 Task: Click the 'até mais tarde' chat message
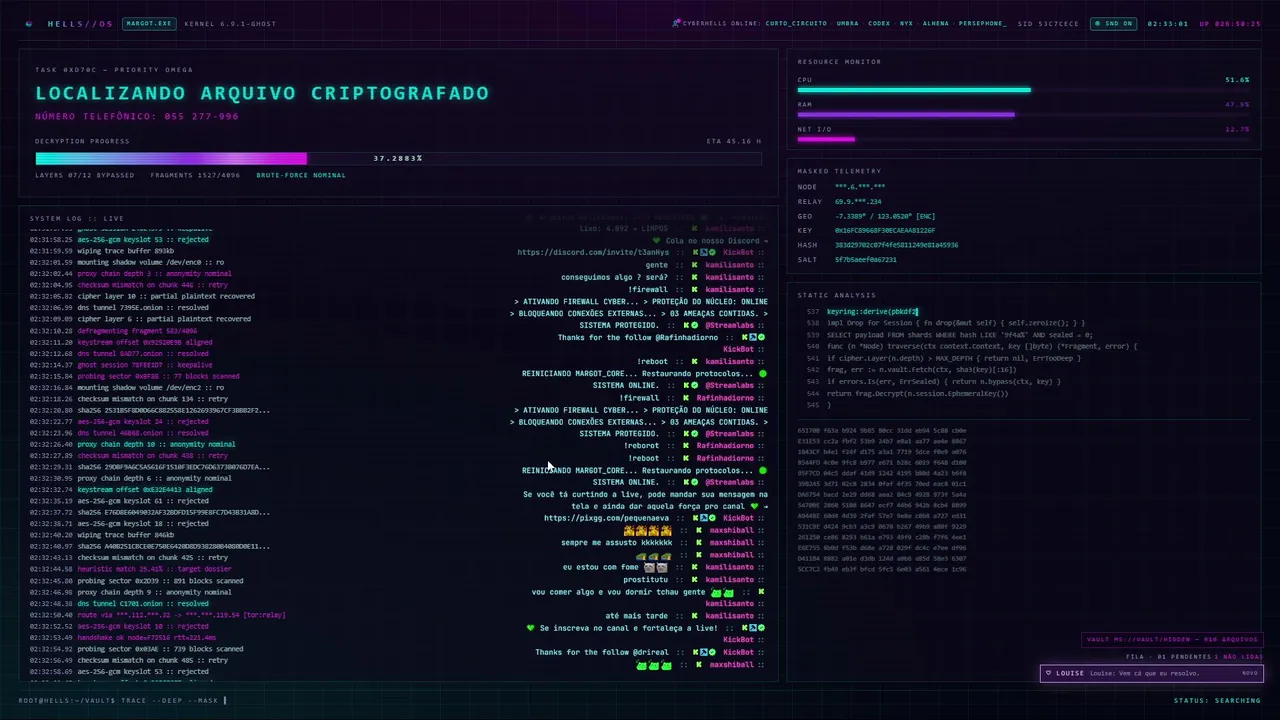coord(637,616)
